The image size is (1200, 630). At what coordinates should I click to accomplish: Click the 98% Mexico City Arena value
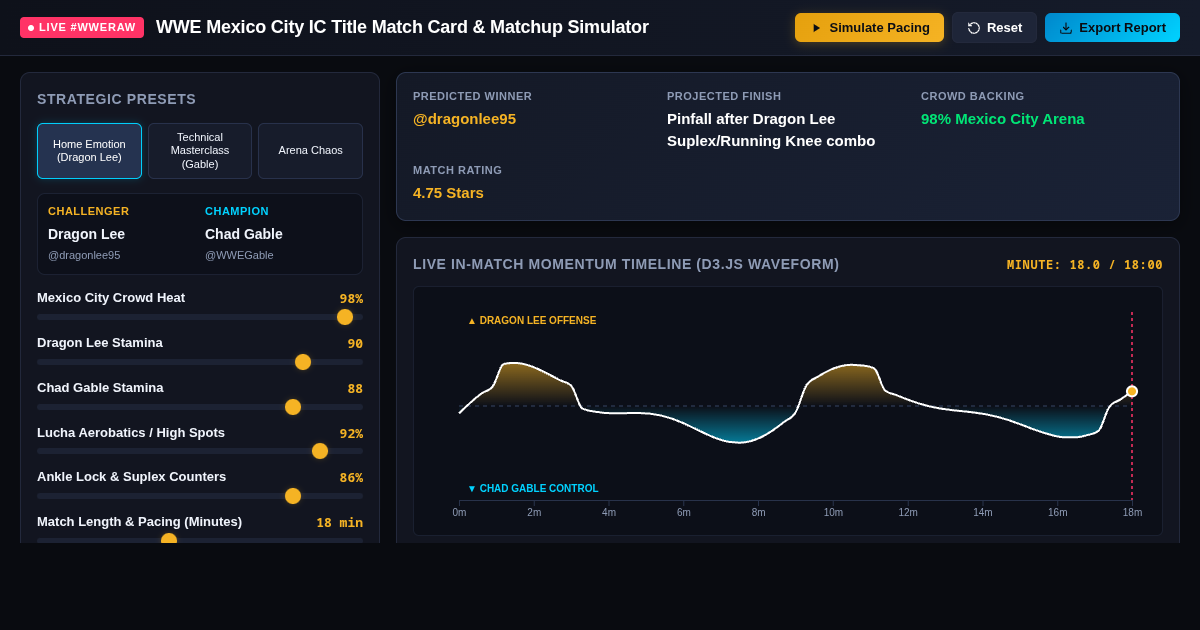[1003, 119]
